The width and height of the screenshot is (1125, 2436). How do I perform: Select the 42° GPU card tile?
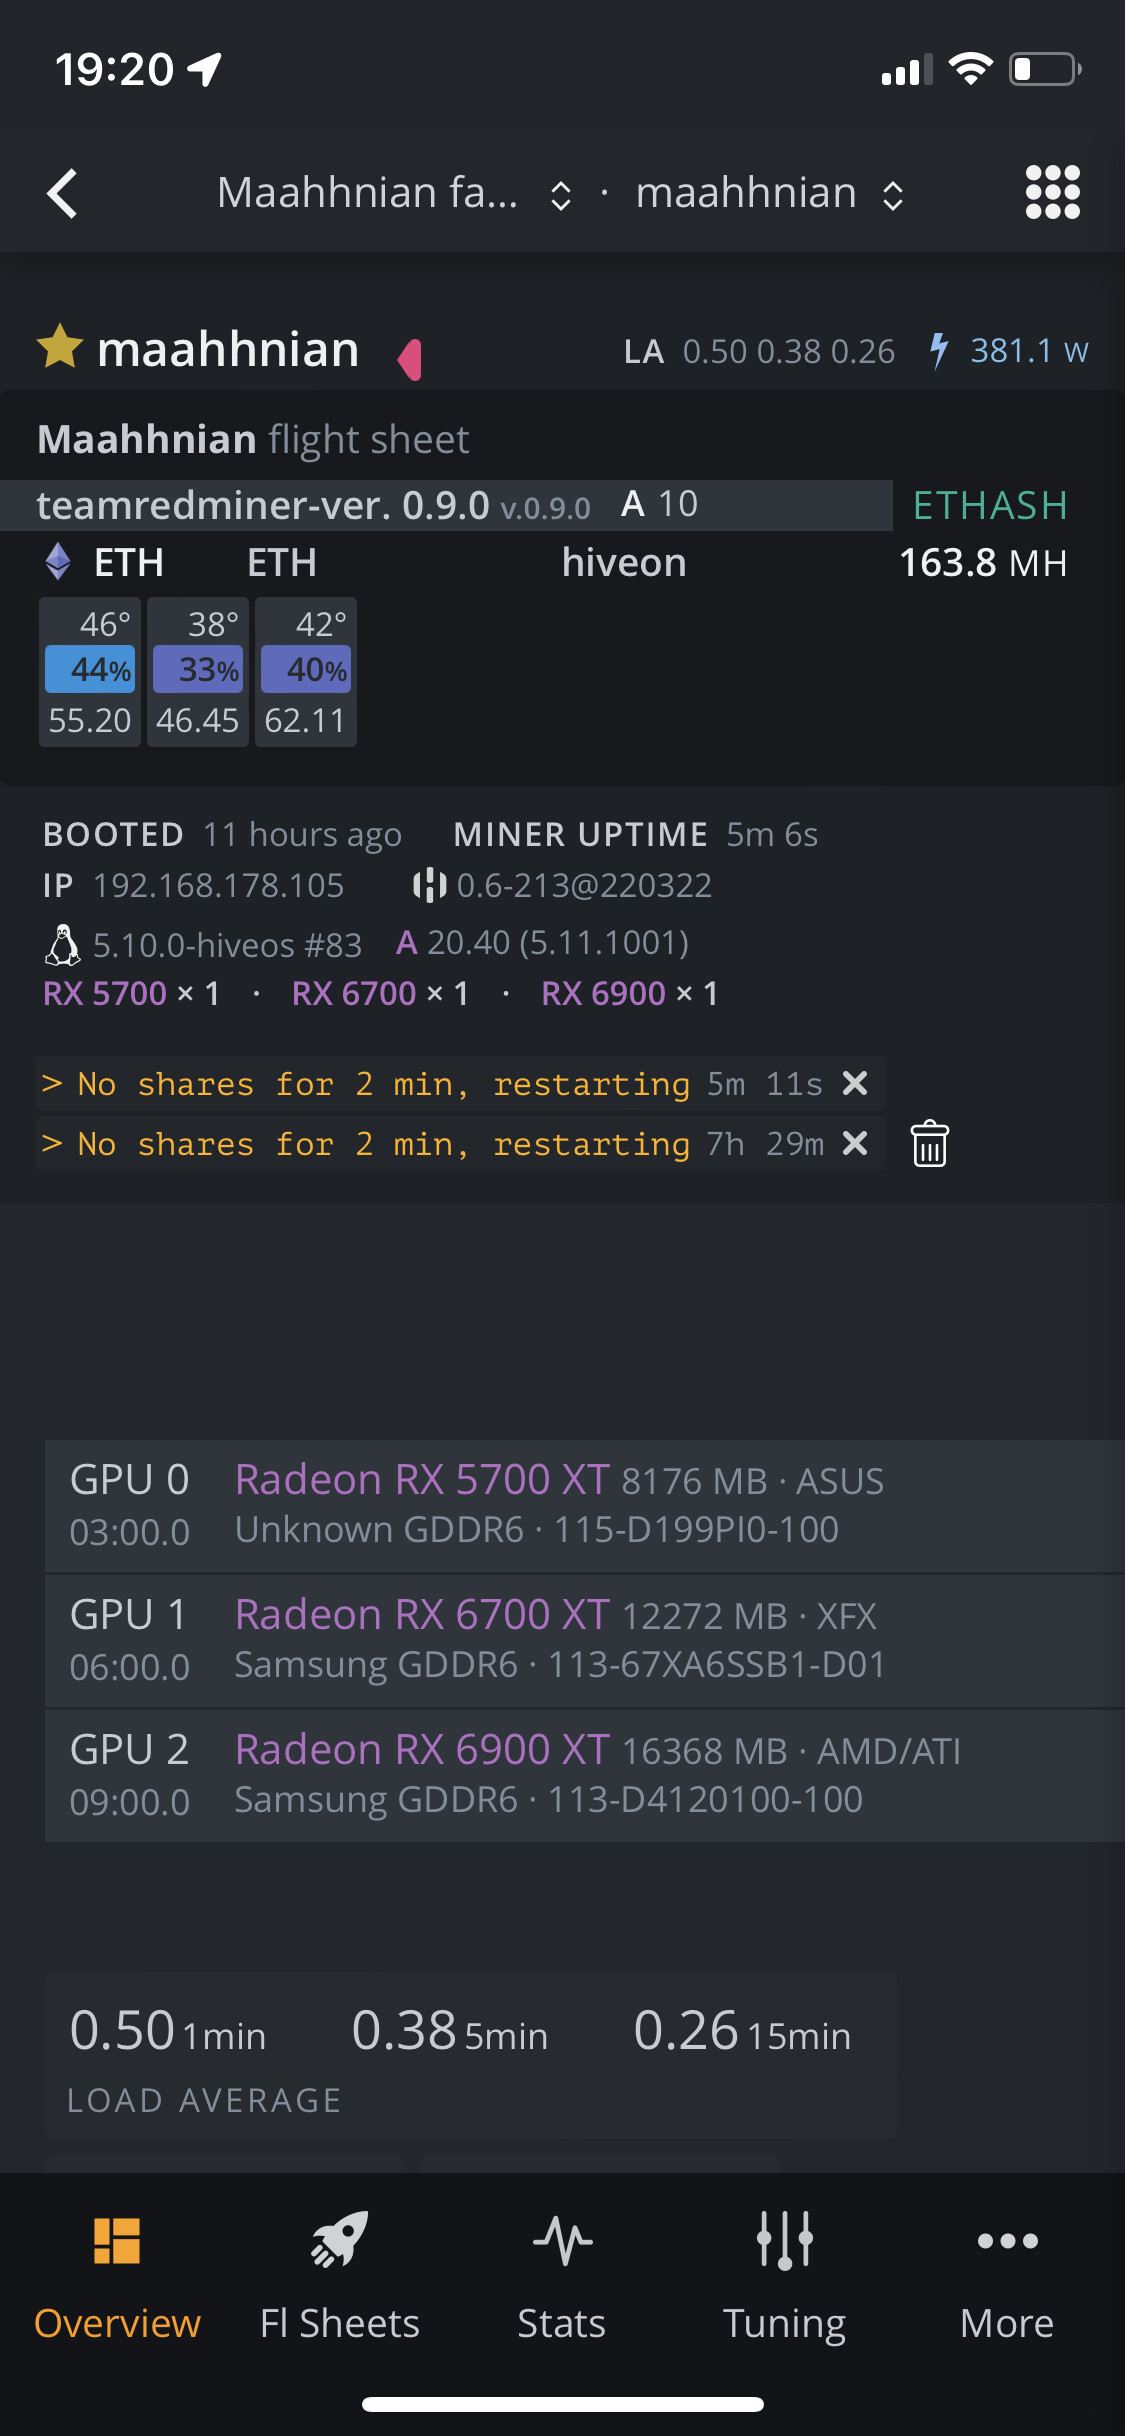pos(306,672)
